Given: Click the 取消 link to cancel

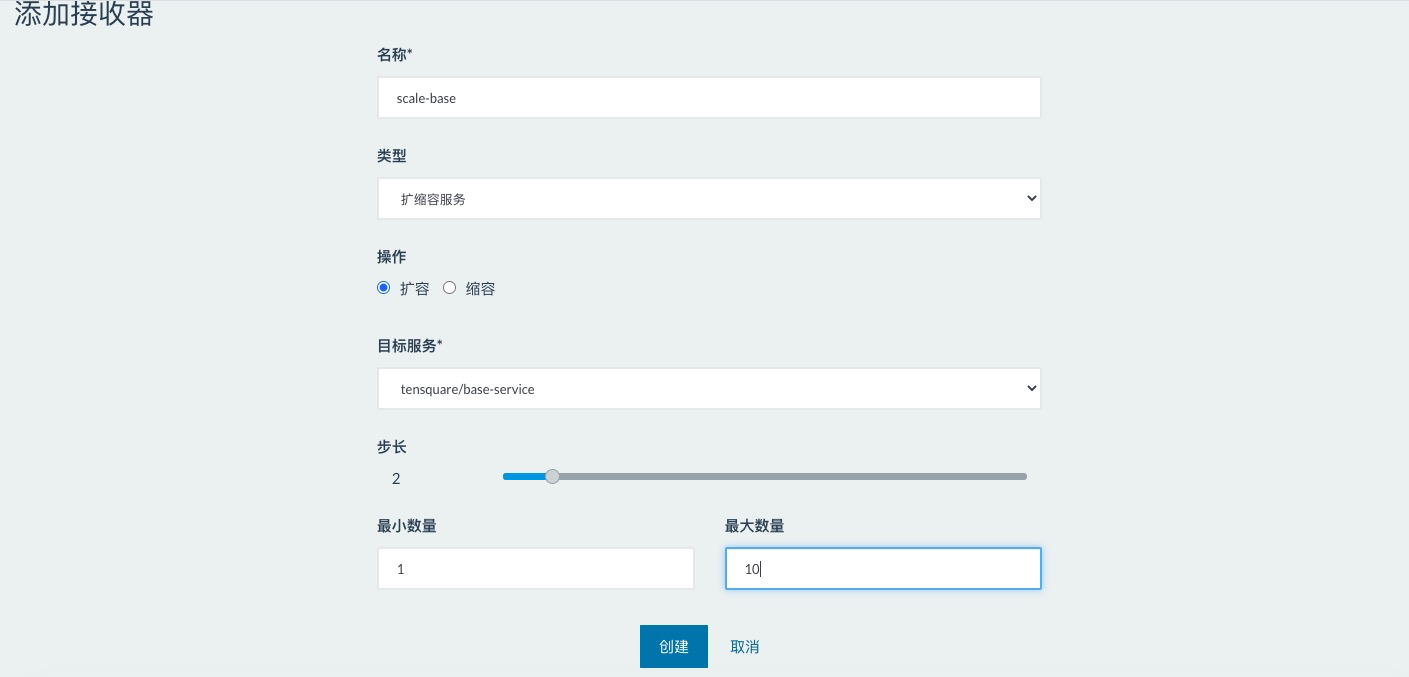Looking at the screenshot, I should coord(744,646).
